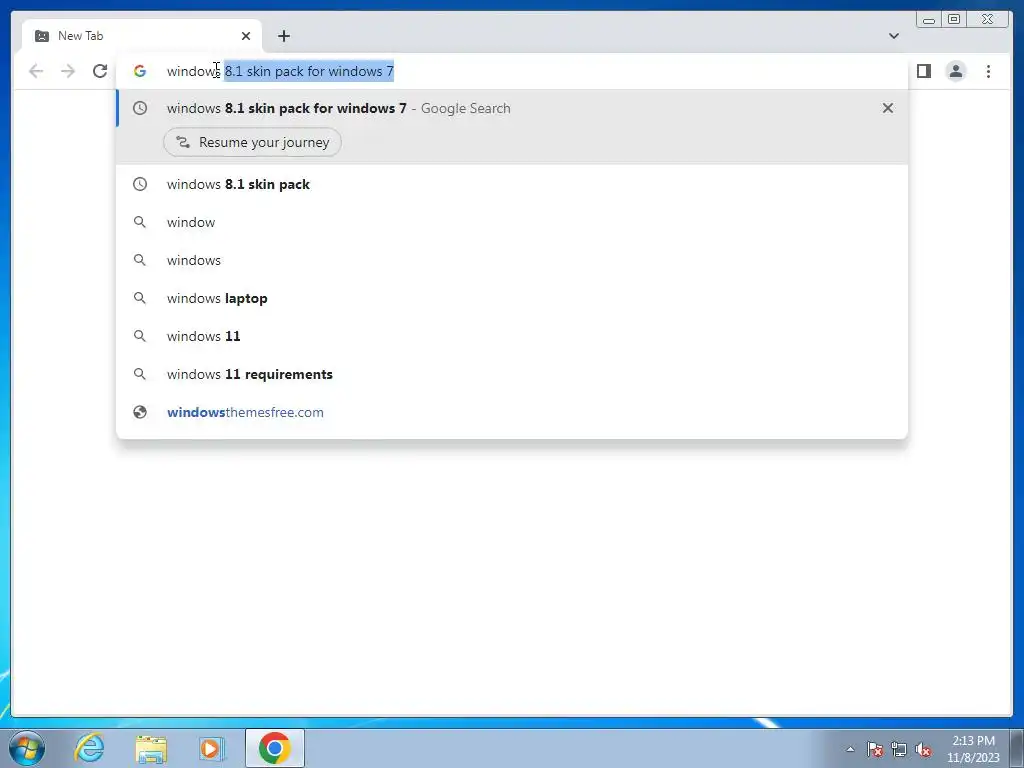Open Chrome's three-dot menu
1024x768 pixels.
988,71
